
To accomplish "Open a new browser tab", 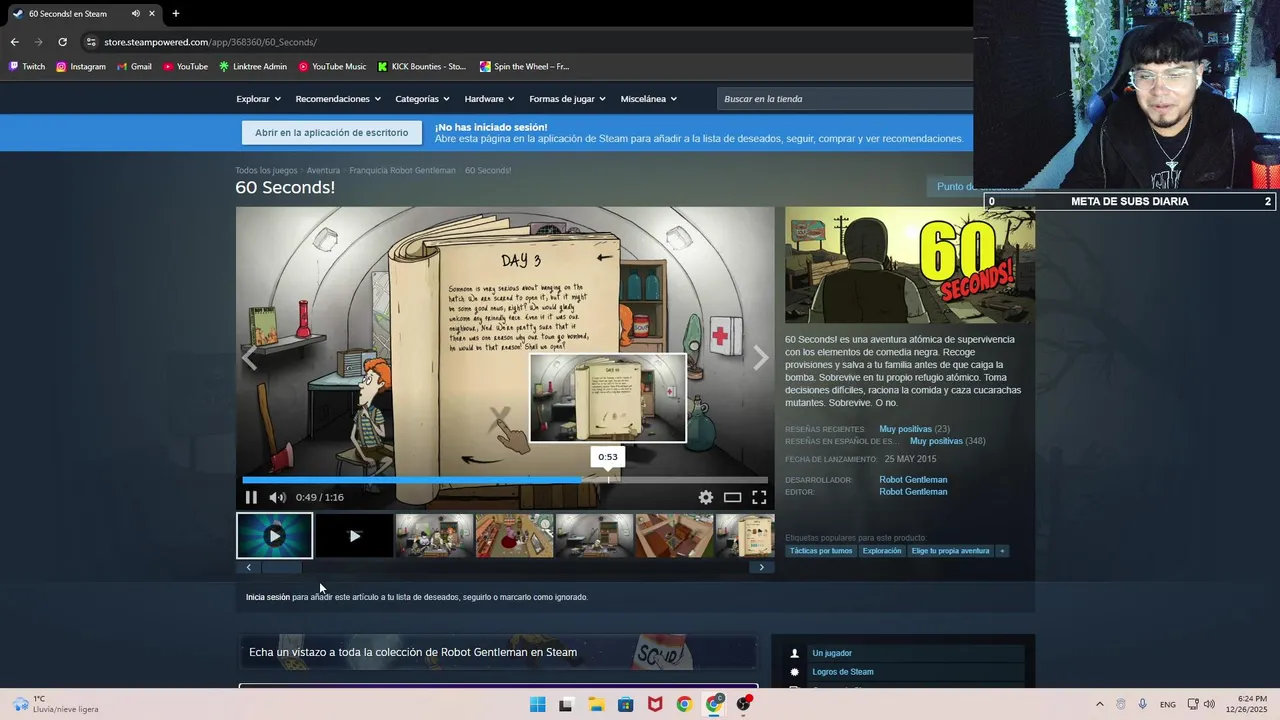I will 176,14.
